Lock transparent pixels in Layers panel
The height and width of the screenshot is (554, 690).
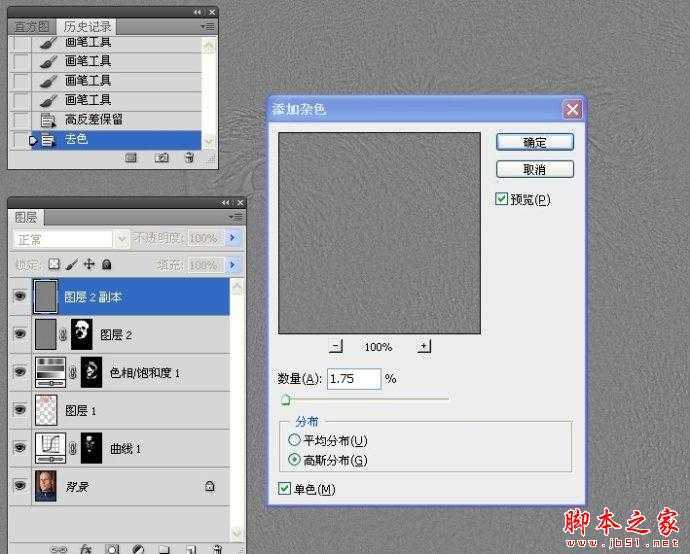[x=54, y=264]
